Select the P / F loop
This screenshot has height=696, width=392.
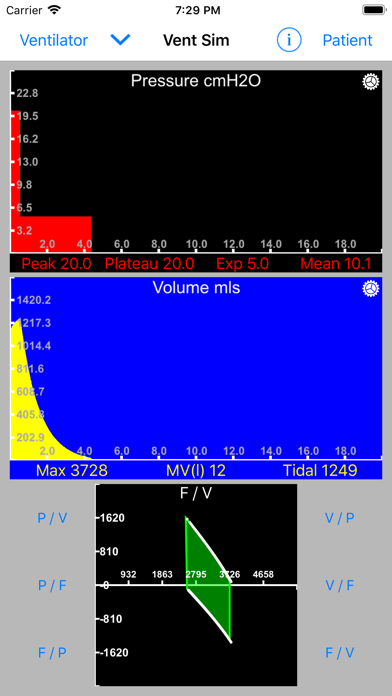(x=52, y=585)
